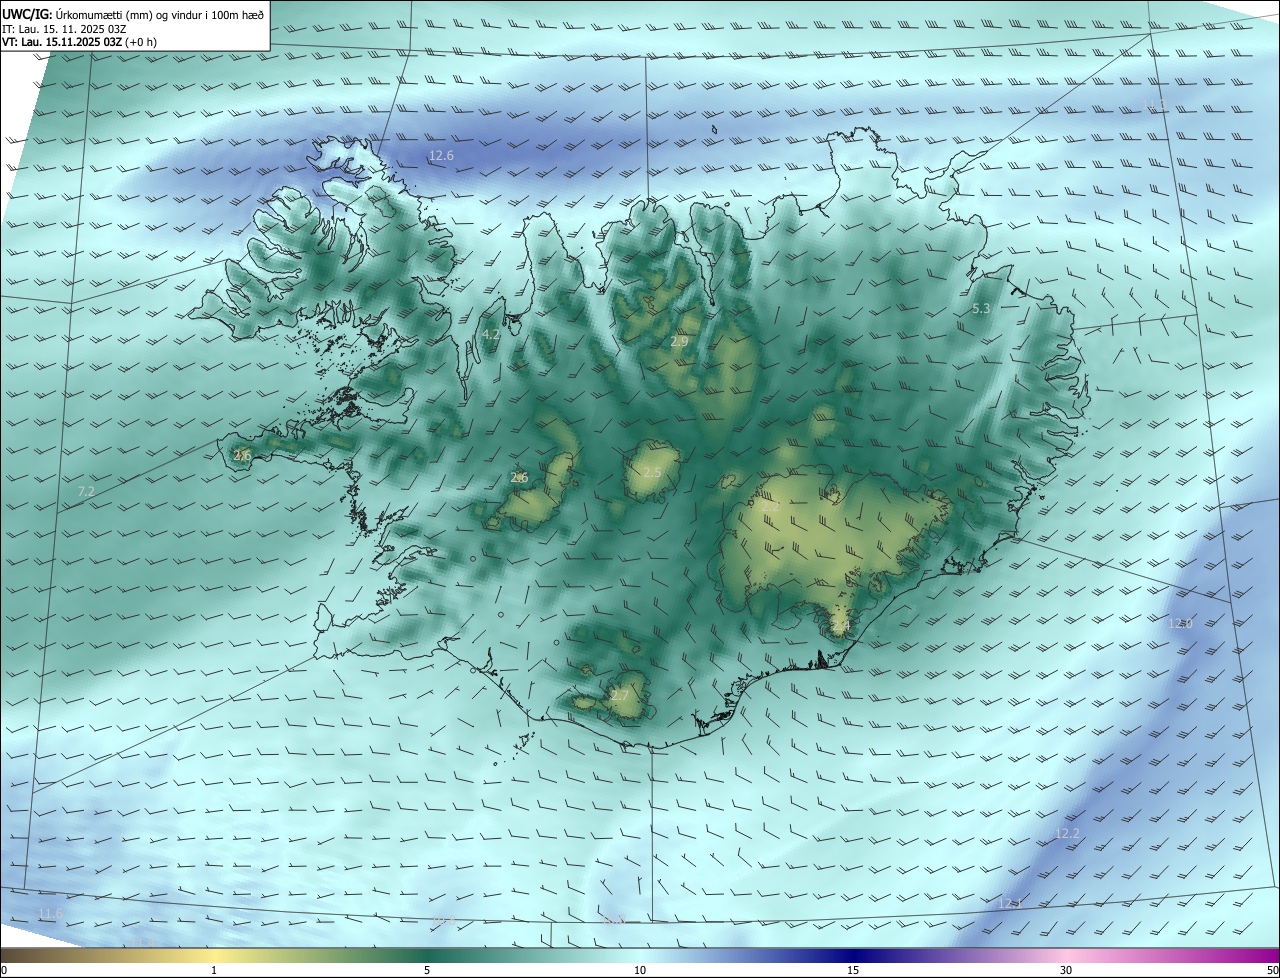
Task: Select the "VT: Lau. 15.11.2025 03Z (+0 h)" line
Action: pos(79,42)
